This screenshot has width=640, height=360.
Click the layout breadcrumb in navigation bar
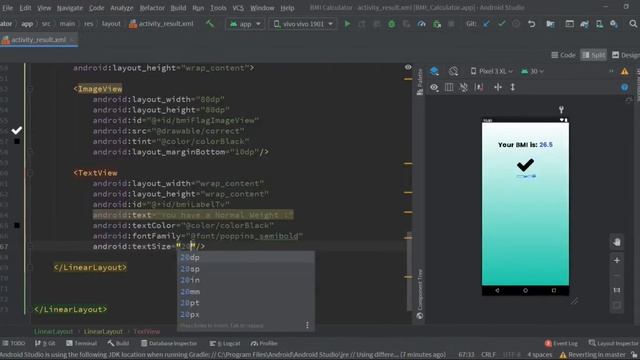coord(111,24)
